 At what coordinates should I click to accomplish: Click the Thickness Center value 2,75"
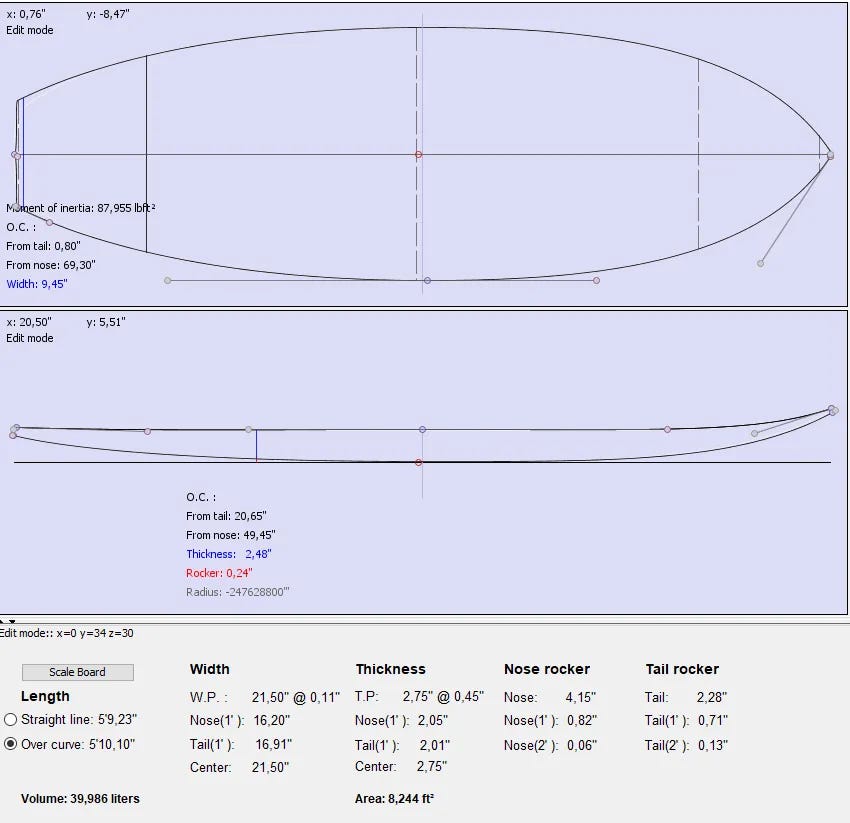coord(432,767)
